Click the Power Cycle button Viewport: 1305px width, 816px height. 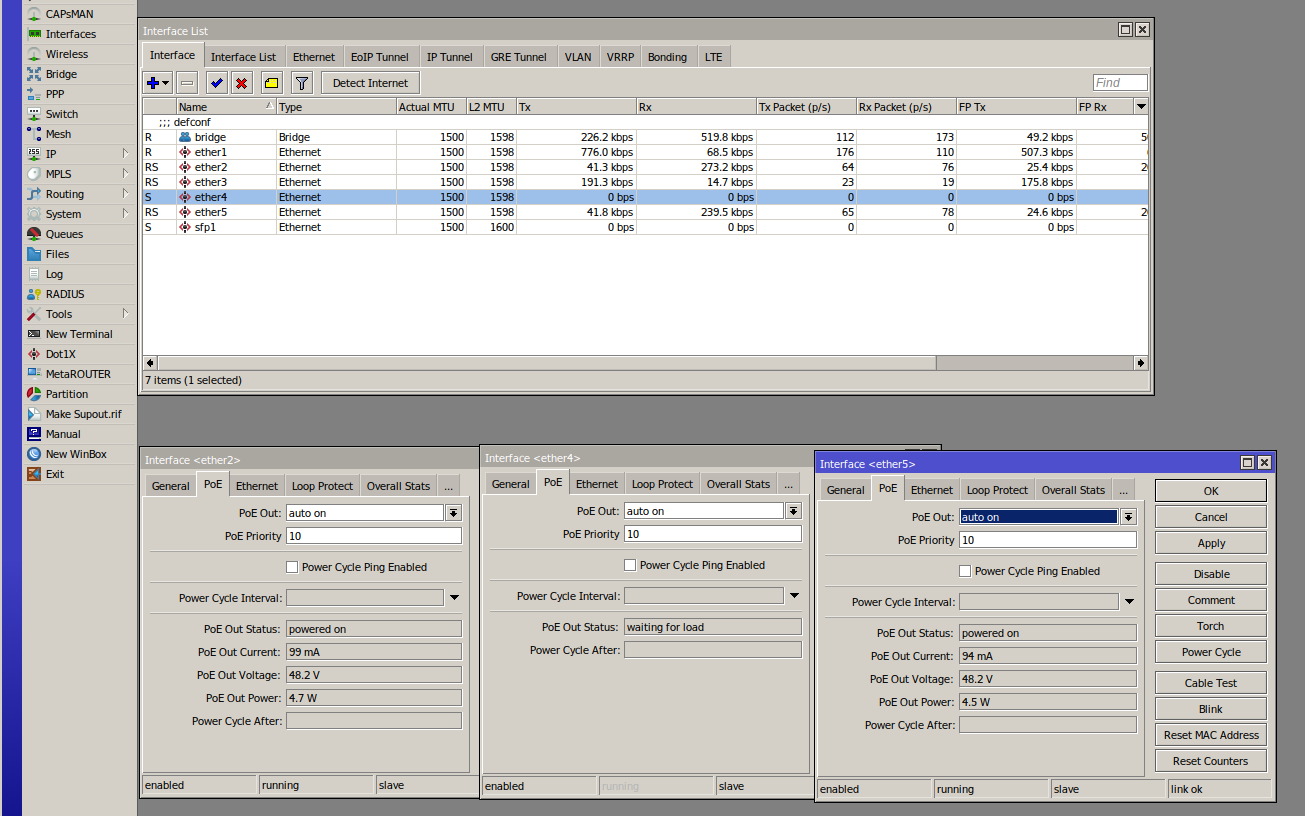click(x=1211, y=652)
